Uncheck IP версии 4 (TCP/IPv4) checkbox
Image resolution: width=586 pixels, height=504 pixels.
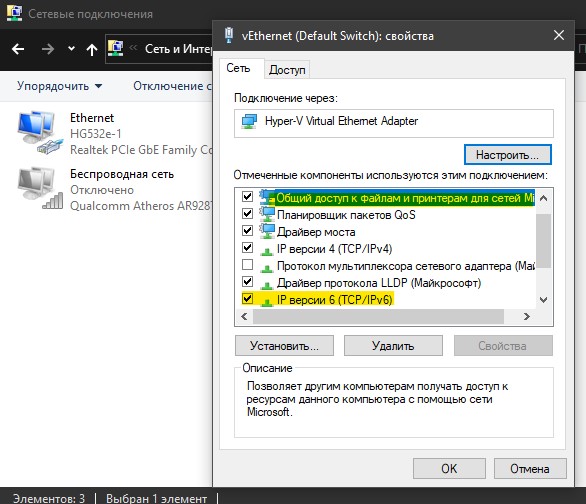(x=247, y=247)
